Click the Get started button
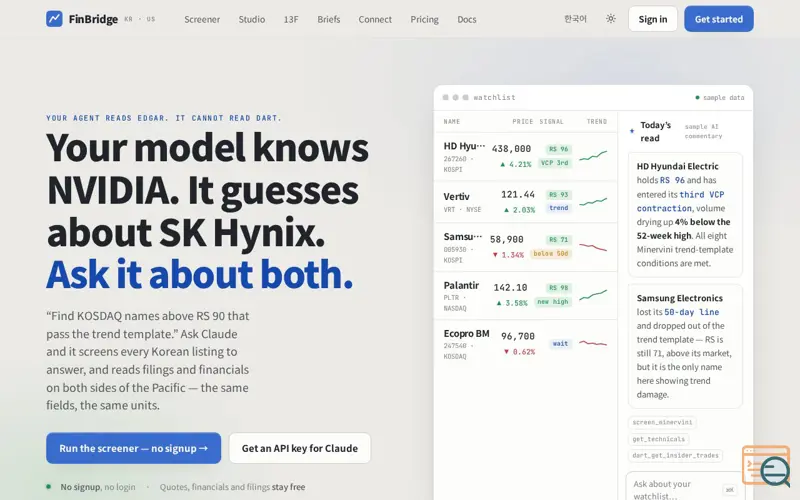The height and width of the screenshot is (500, 800). tap(718, 19)
